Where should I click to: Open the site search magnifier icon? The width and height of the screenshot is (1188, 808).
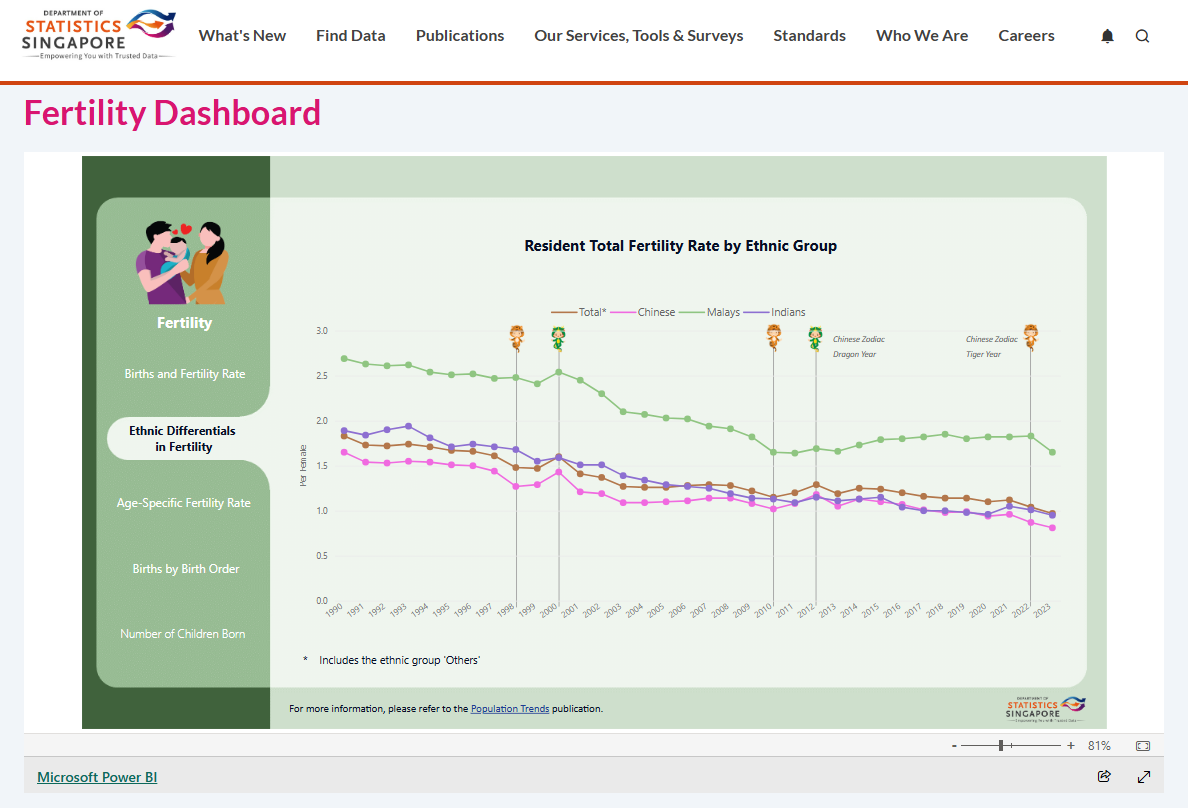[x=1142, y=35]
